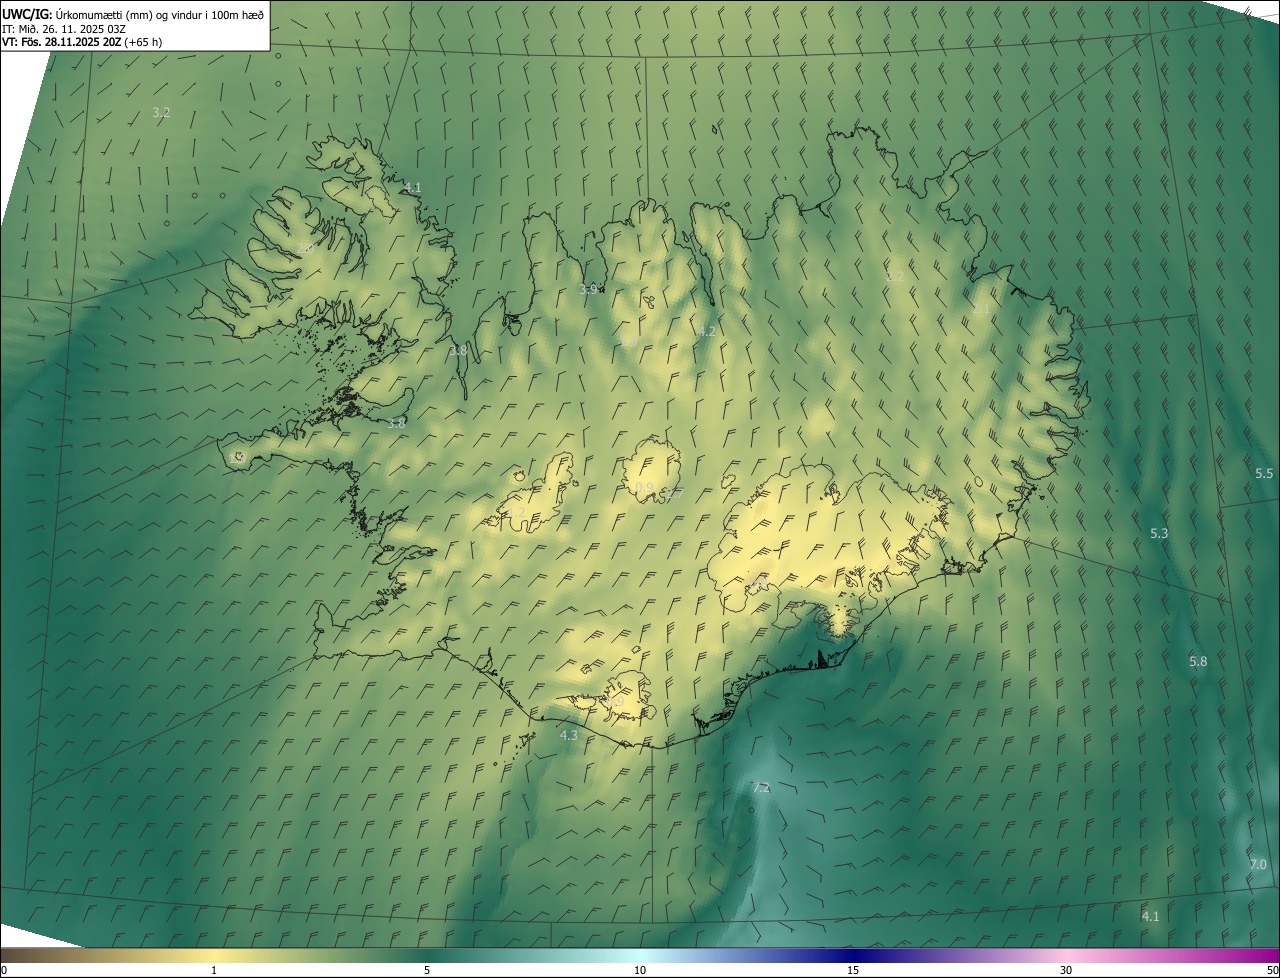Click the 'UWC/IG: Úrkomumætti (mm)' title line
Image resolution: width=1280 pixels, height=978 pixels.
point(133,14)
